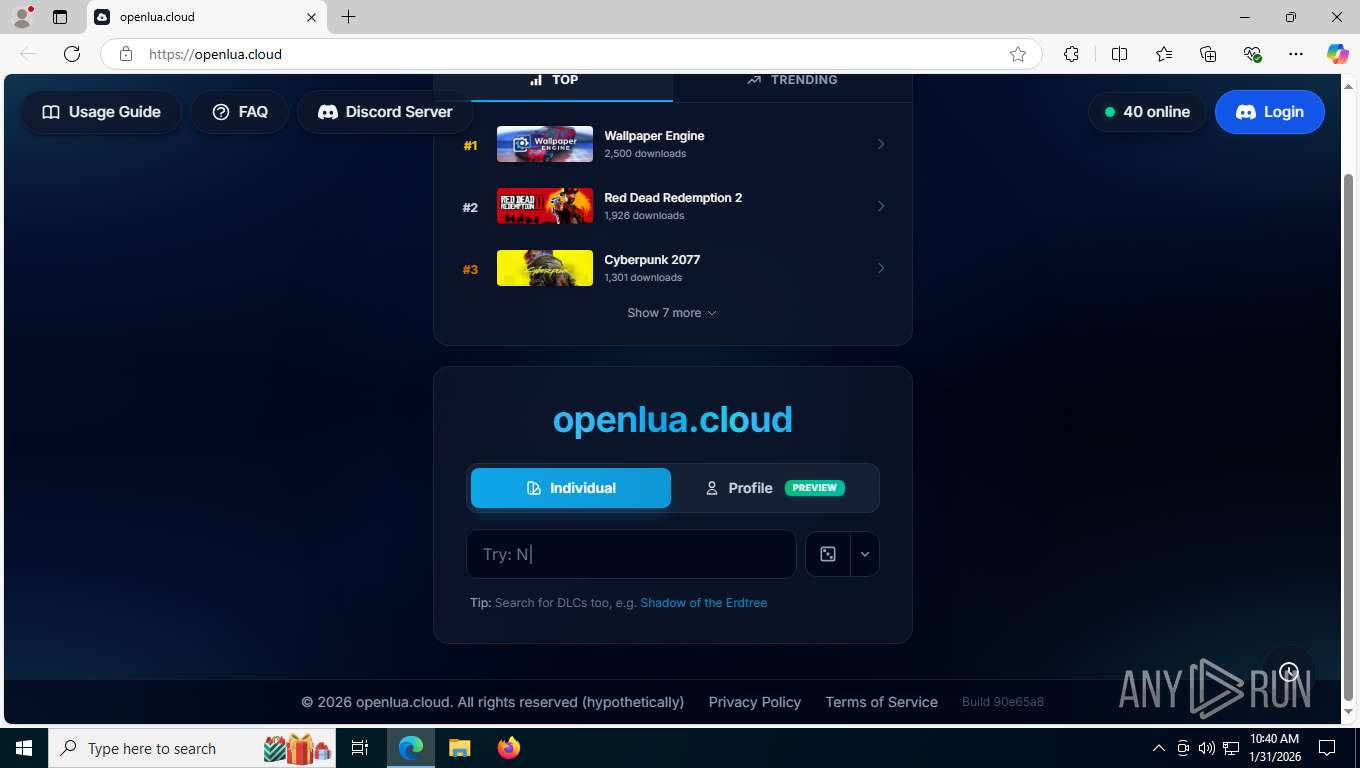The image size is (1360, 768).
Task: Close the openlua.cloud tab
Action: pyautogui.click(x=311, y=17)
